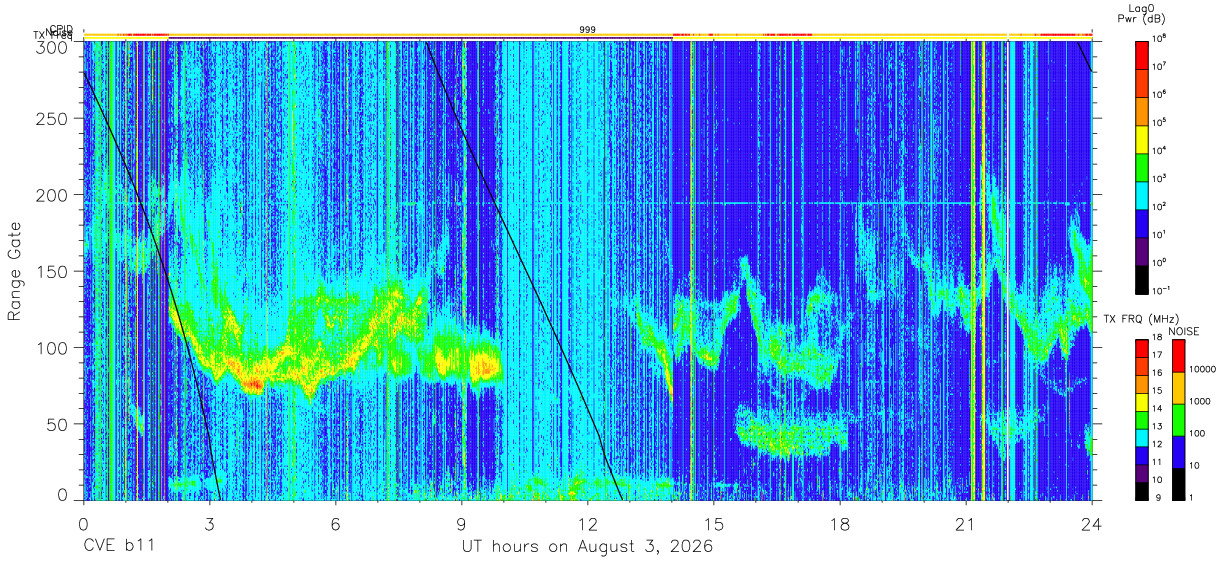
Task: Click the '999' CPID value at top
Action: pyautogui.click(x=587, y=30)
